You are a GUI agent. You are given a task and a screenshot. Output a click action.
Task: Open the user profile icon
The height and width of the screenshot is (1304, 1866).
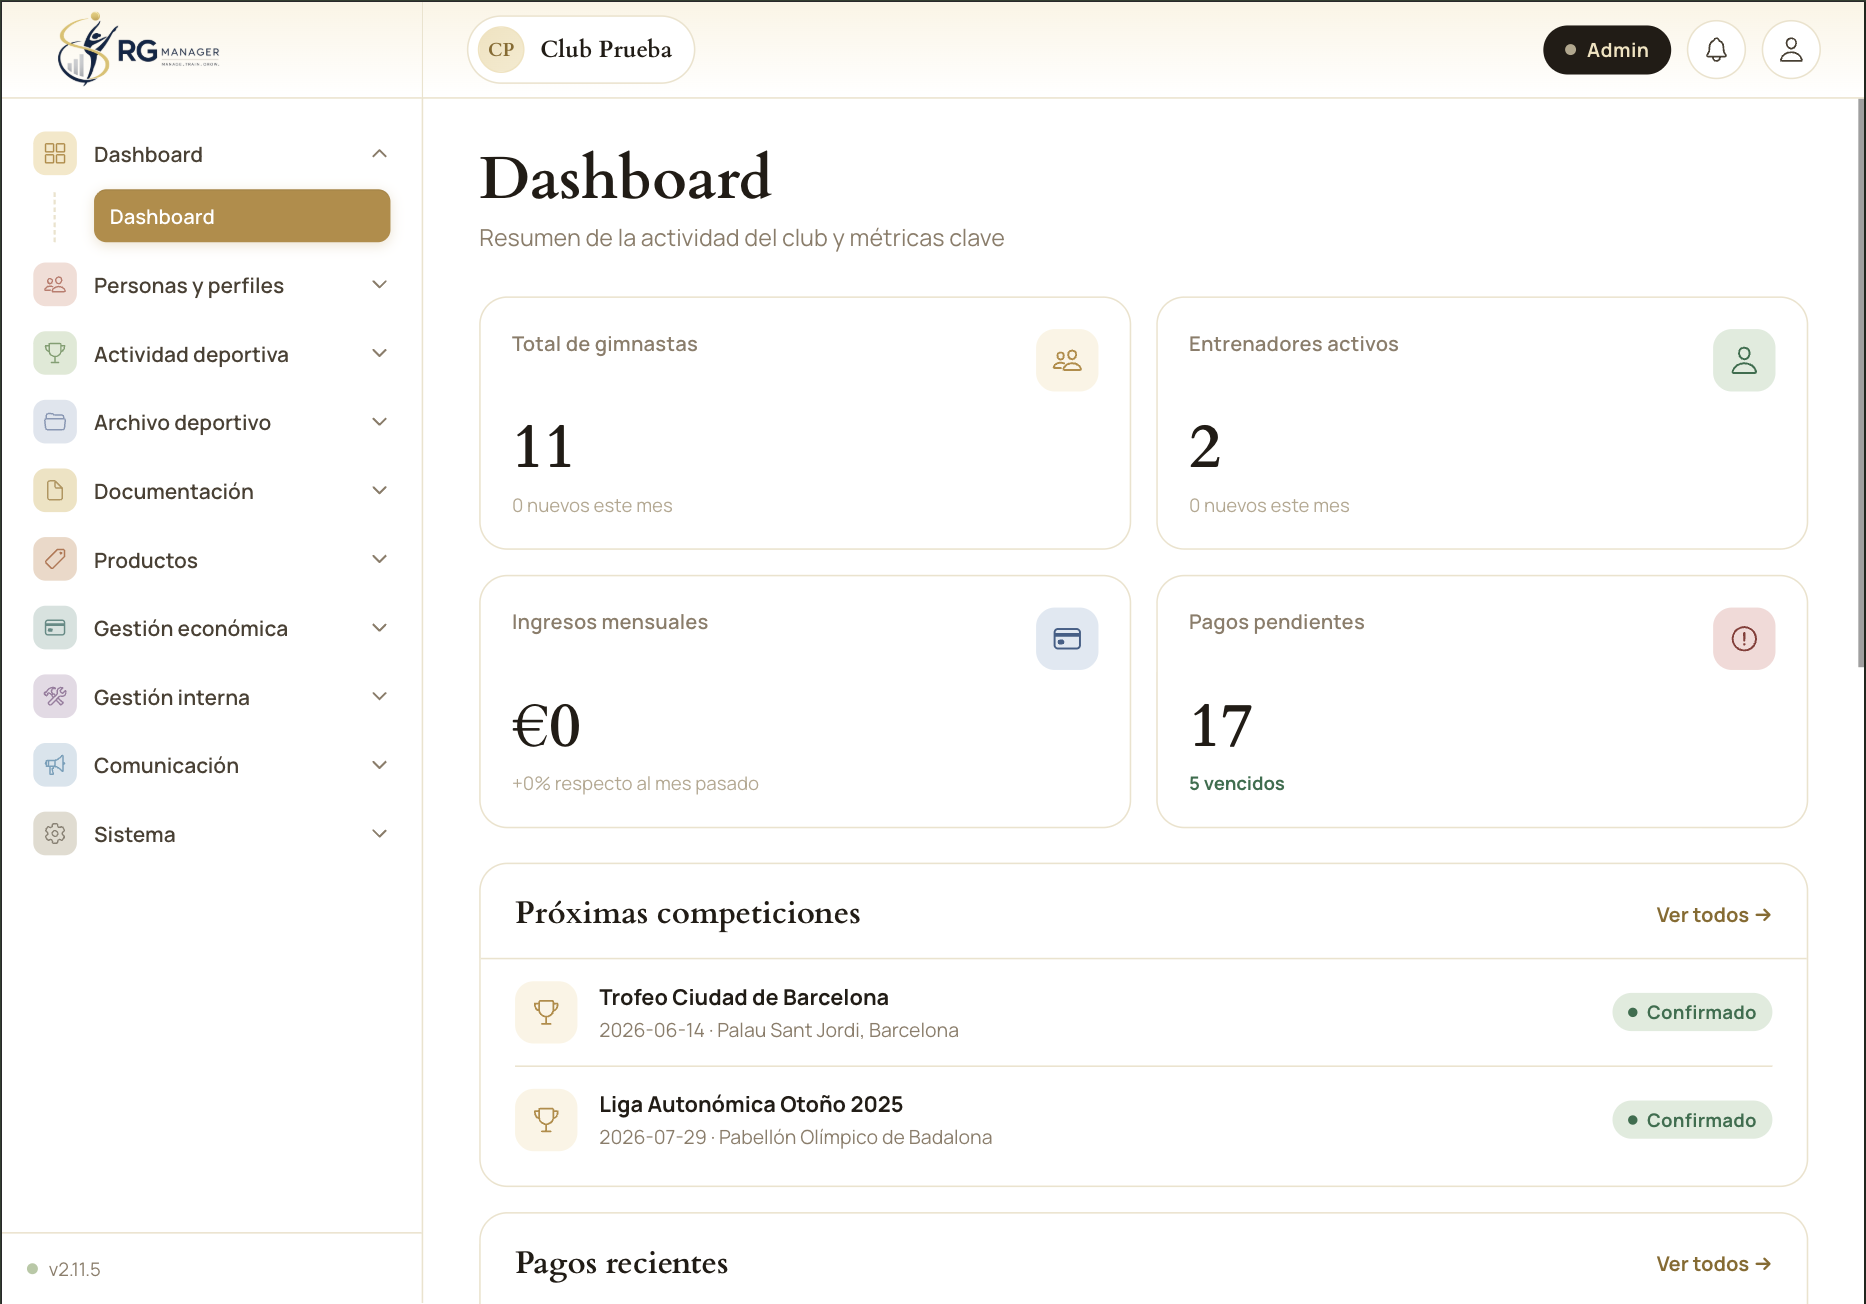point(1791,50)
